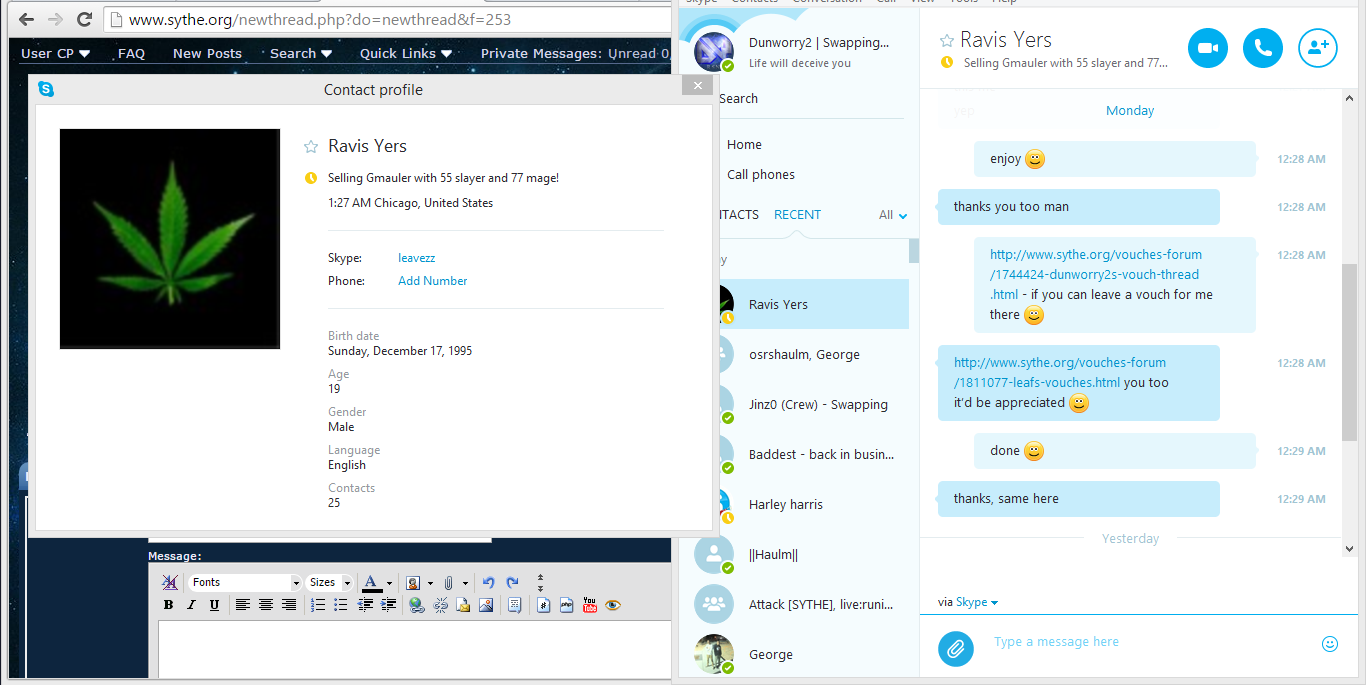Attach a file with paperclip in Skype
This screenshot has height=685, width=1366.
956,649
